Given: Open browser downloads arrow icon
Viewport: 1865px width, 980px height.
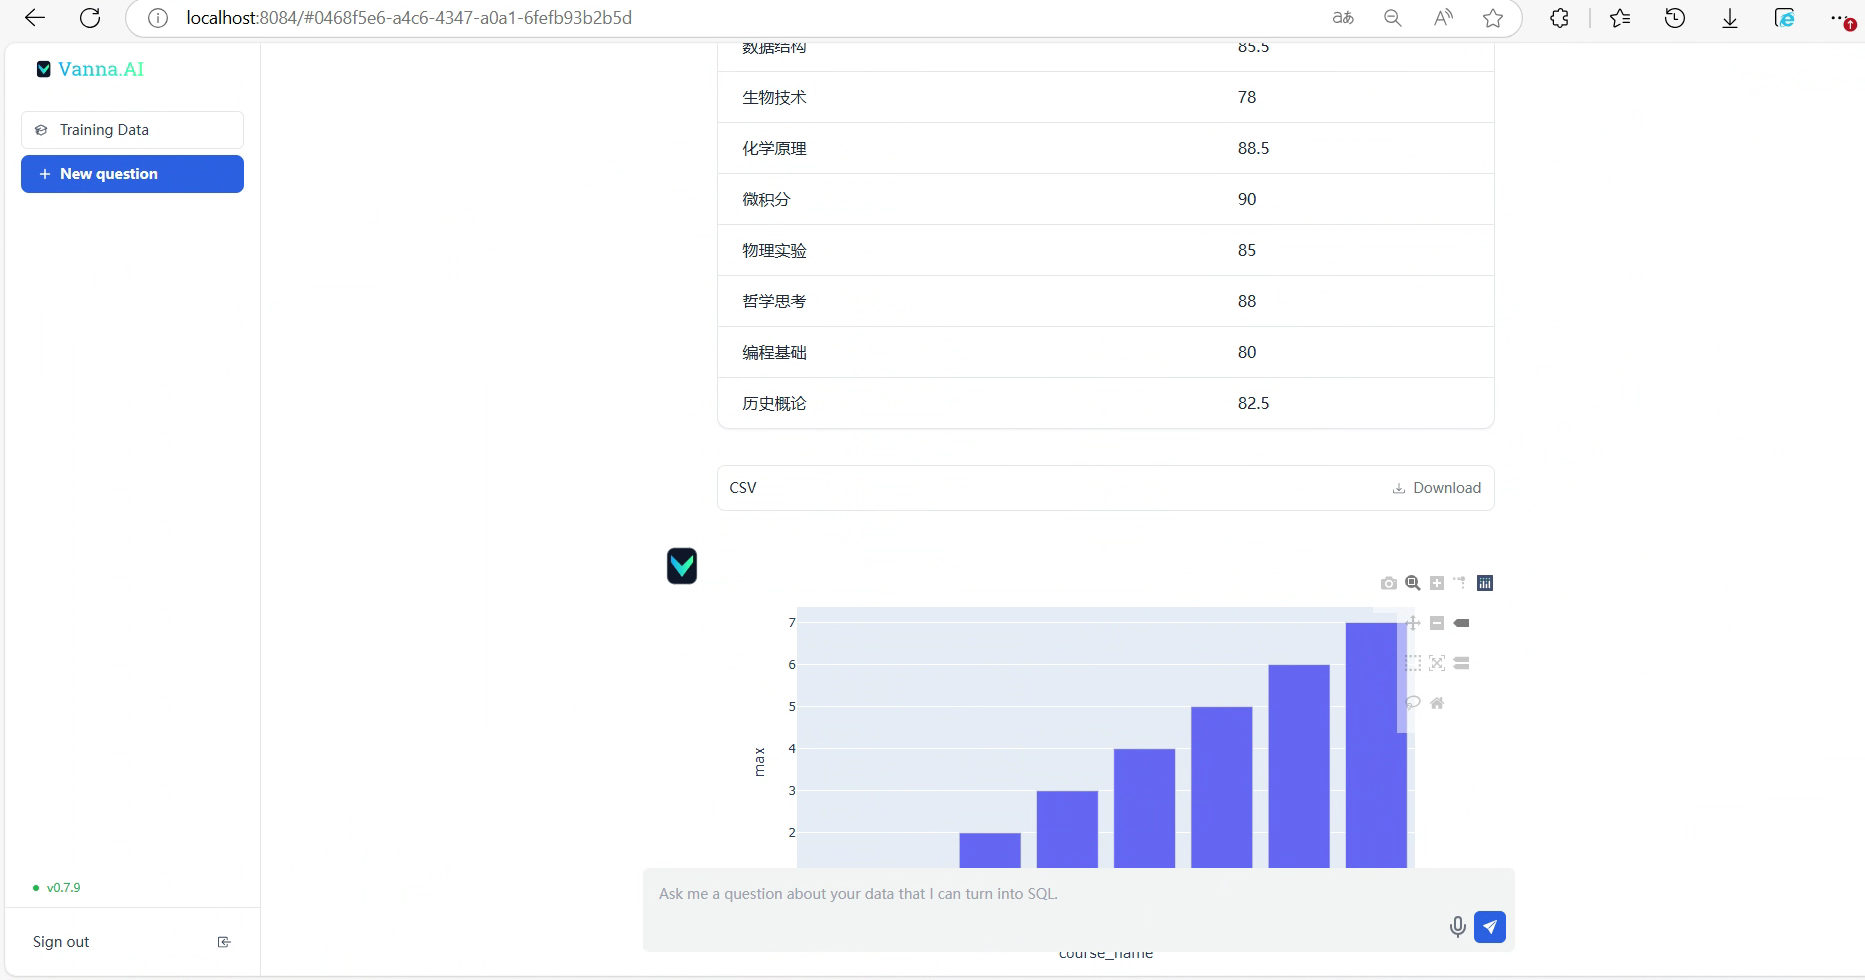Looking at the screenshot, I should click(x=1730, y=18).
